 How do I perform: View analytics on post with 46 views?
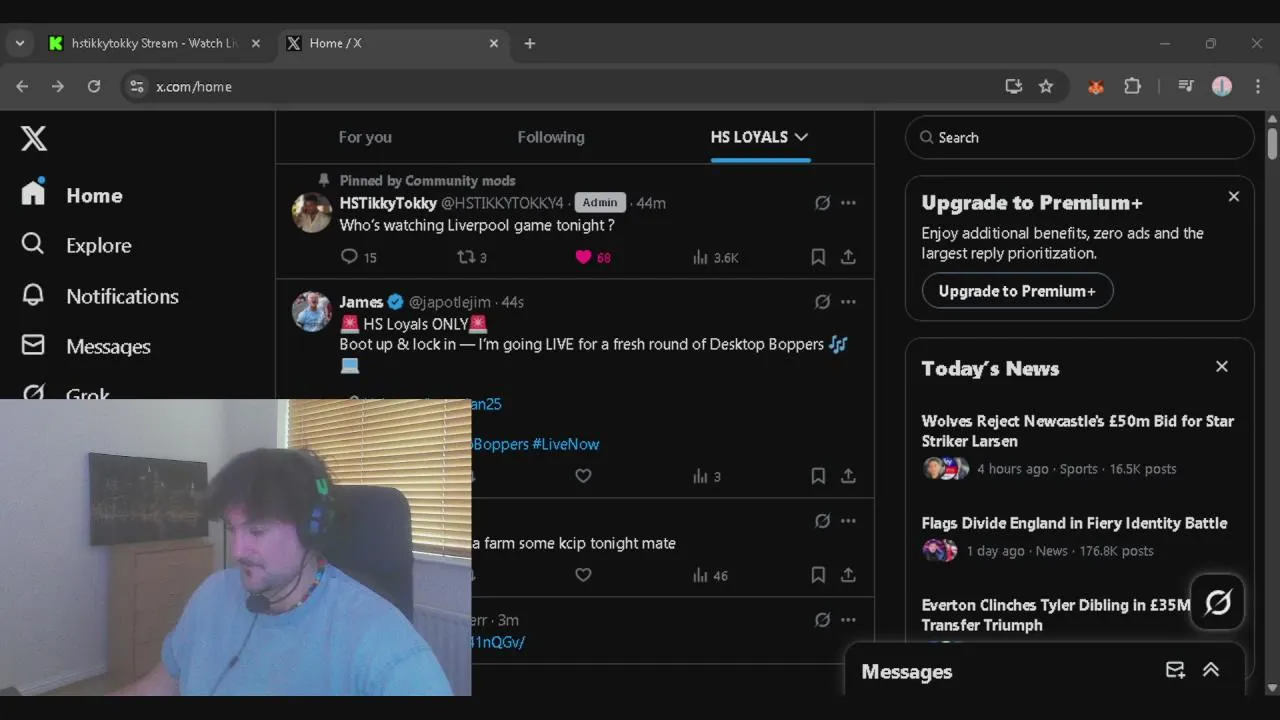pyautogui.click(x=710, y=575)
